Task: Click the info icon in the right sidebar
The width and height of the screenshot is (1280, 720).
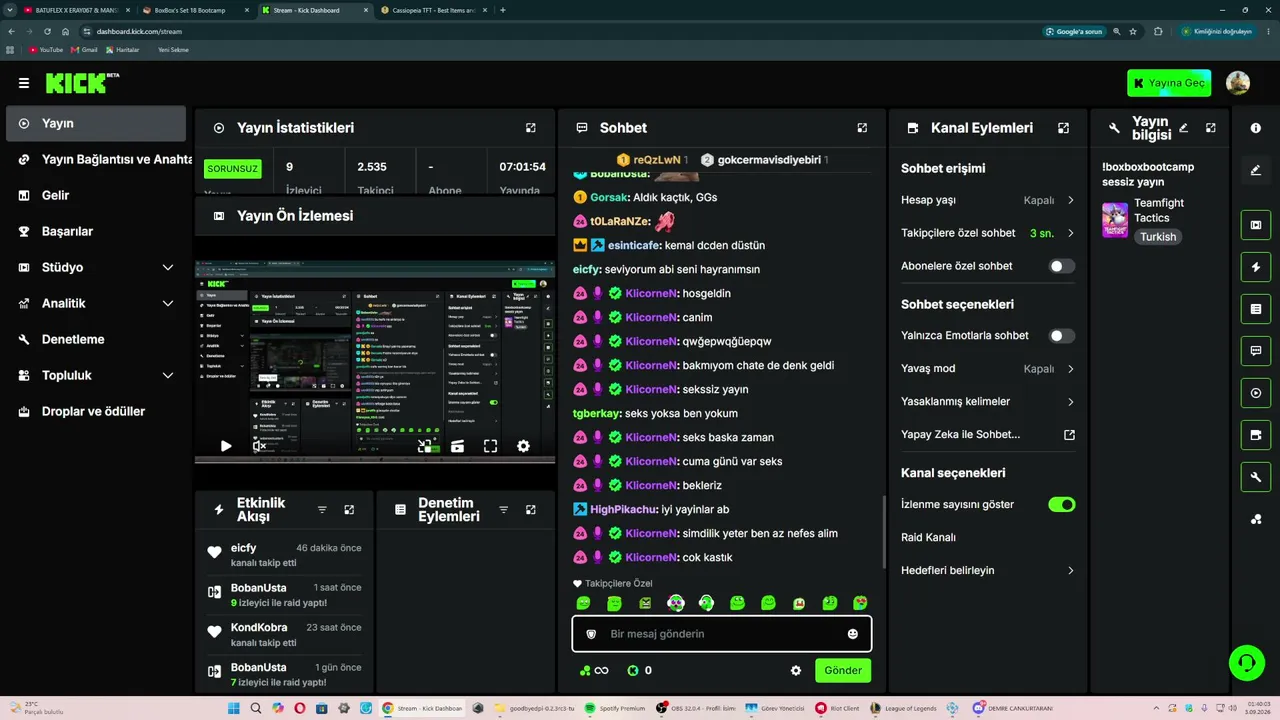Action: pos(1256,128)
